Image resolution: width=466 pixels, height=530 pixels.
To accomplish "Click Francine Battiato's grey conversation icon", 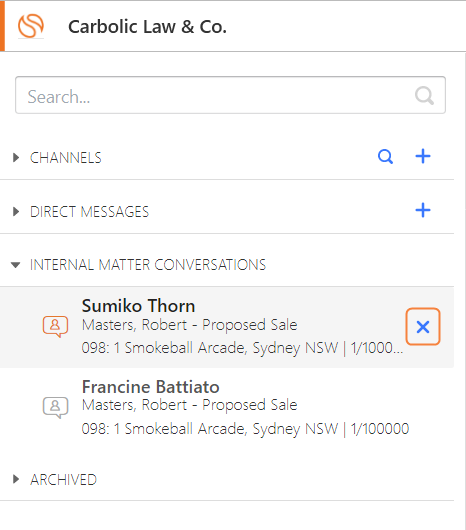I will point(55,407).
